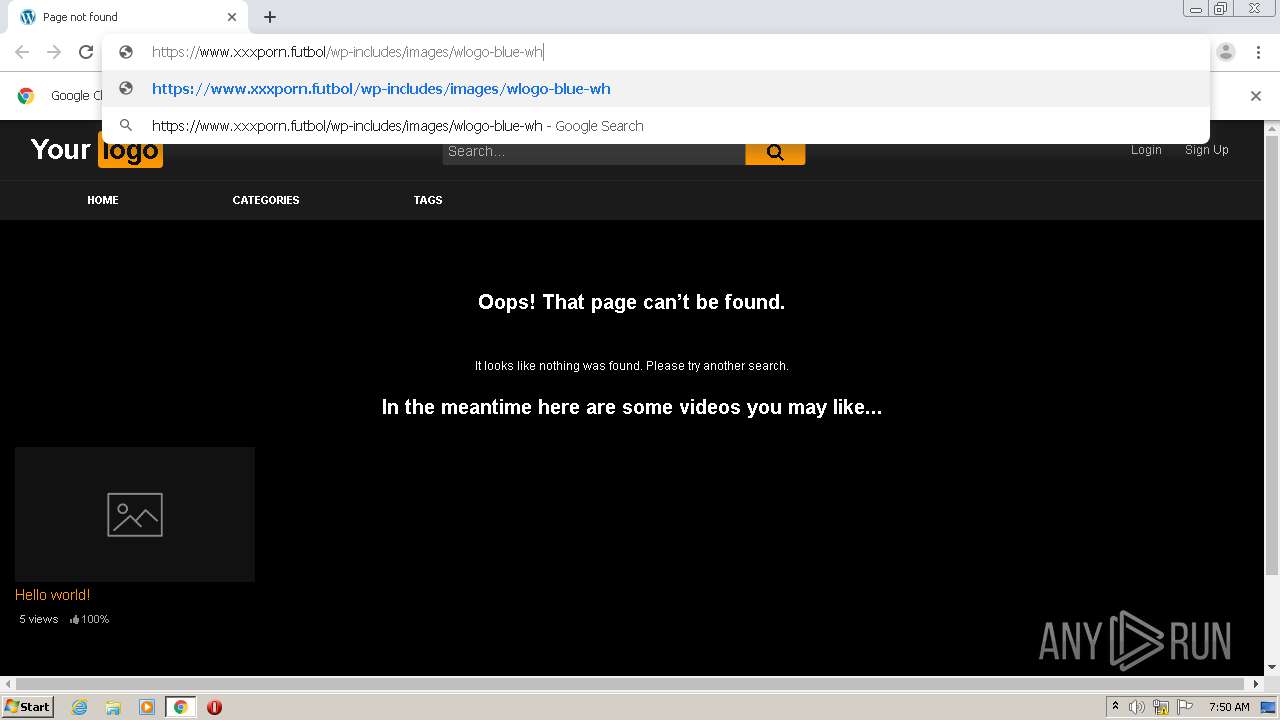Choose the blue wlogo-blue-wh URL suggestion
This screenshot has height=720, width=1280.
[x=381, y=89]
